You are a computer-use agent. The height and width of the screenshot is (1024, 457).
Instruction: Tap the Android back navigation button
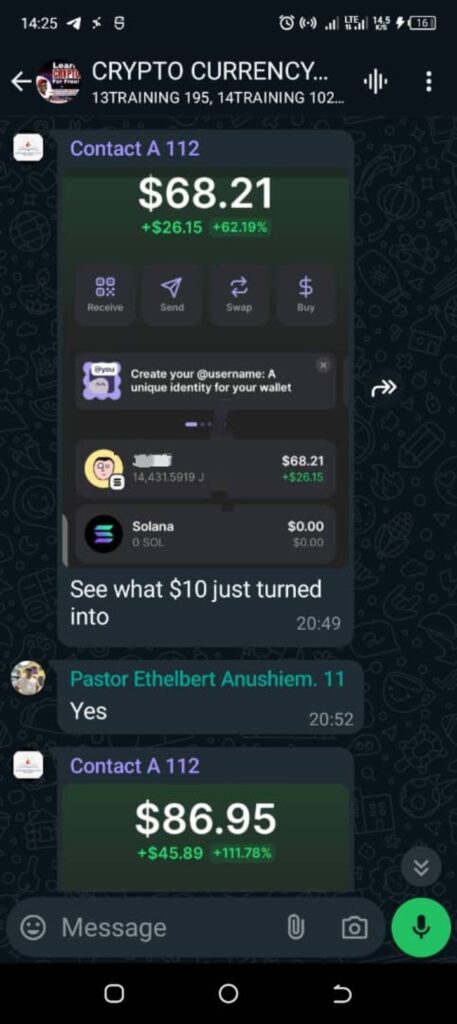[x=342, y=994]
